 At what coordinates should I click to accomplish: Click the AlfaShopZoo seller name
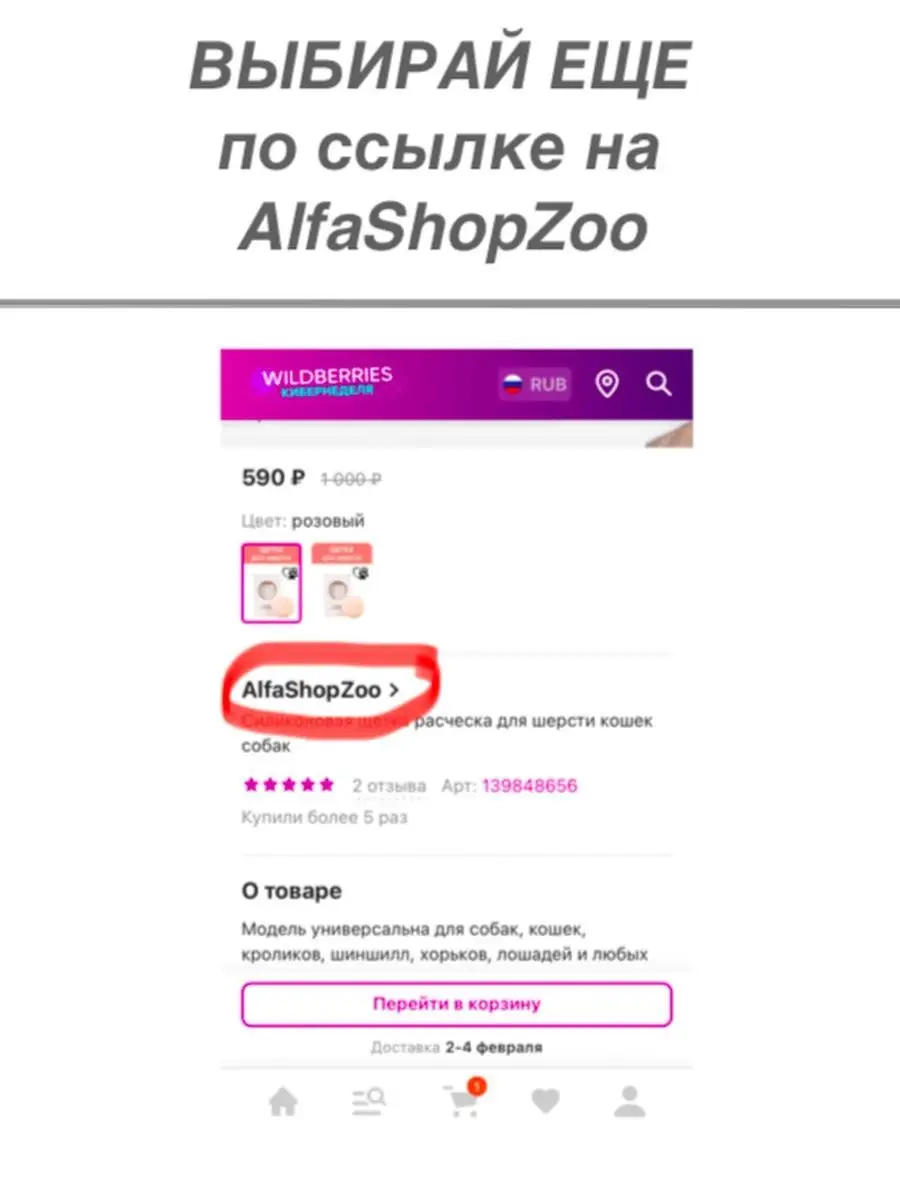[311, 690]
